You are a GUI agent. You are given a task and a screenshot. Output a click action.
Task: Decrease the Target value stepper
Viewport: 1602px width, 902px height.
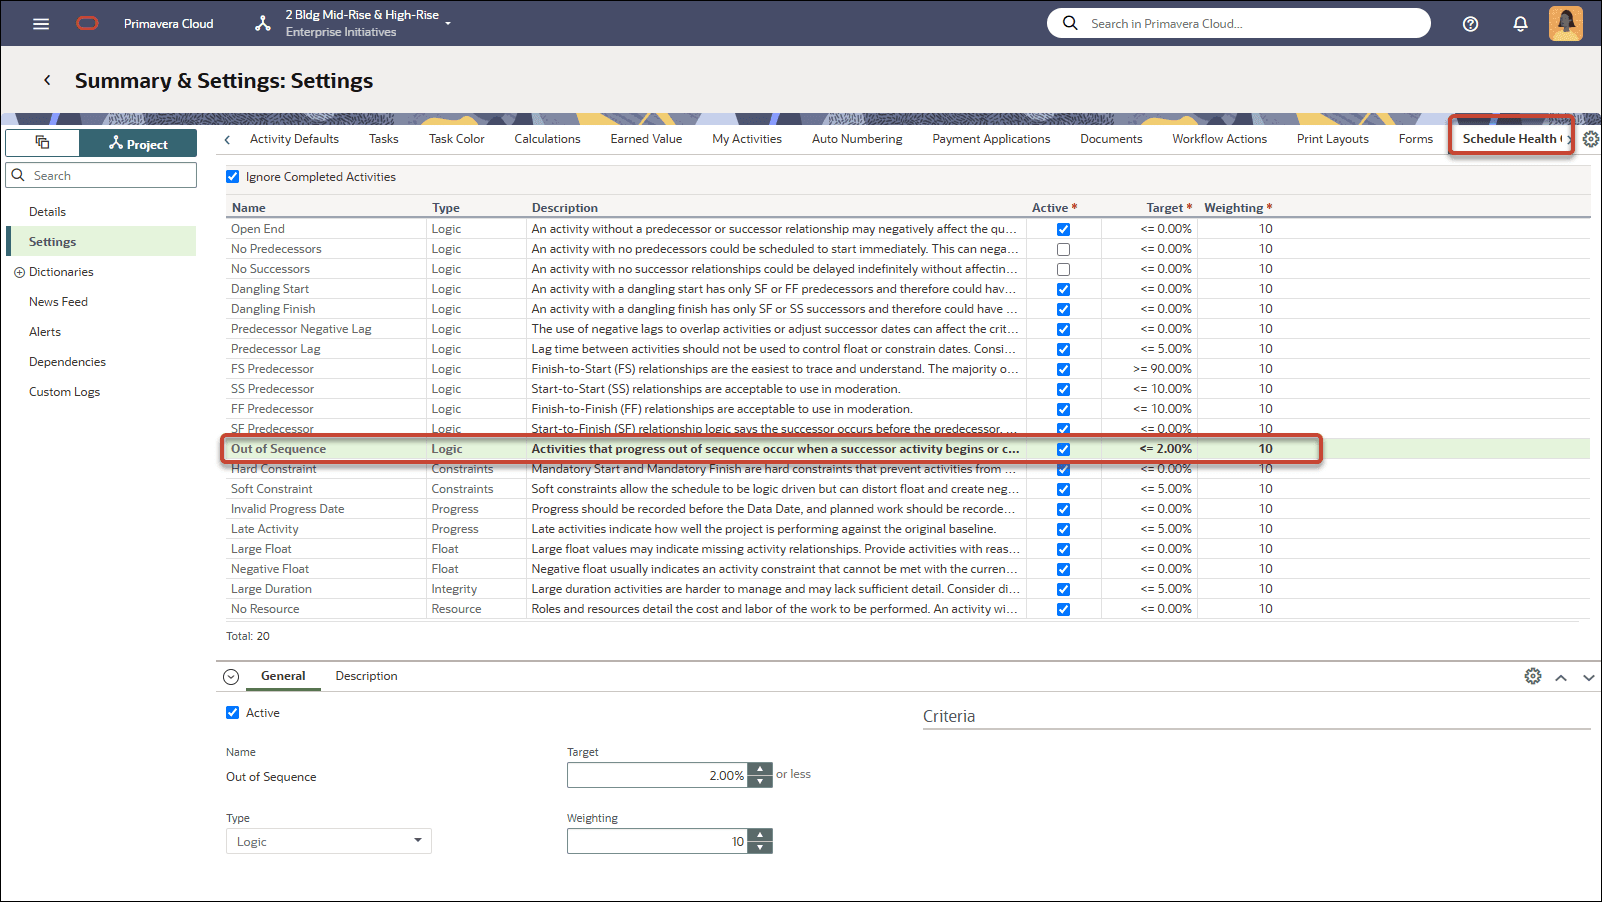click(x=760, y=781)
